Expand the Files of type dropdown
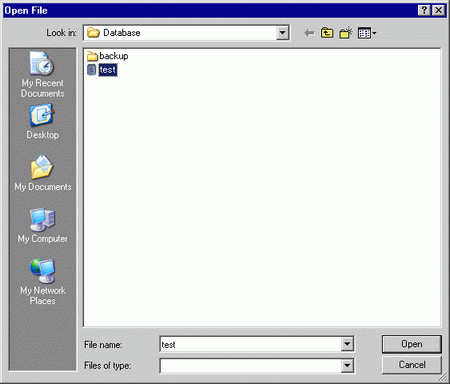 [347, 366]
